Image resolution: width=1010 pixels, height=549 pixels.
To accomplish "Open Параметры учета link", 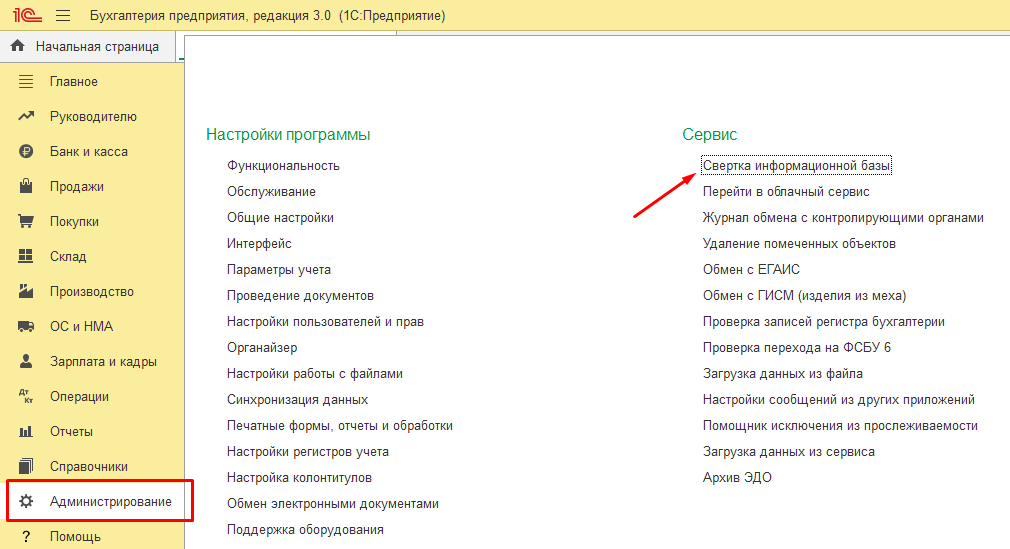I will tap(279, 269).
